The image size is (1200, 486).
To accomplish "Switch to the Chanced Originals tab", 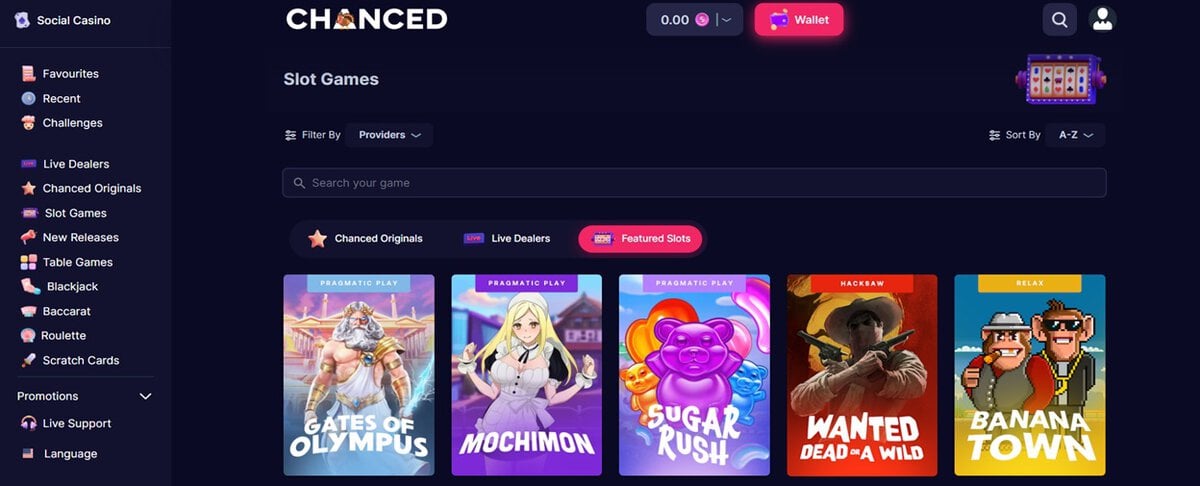I will click(x=366, y=239).
